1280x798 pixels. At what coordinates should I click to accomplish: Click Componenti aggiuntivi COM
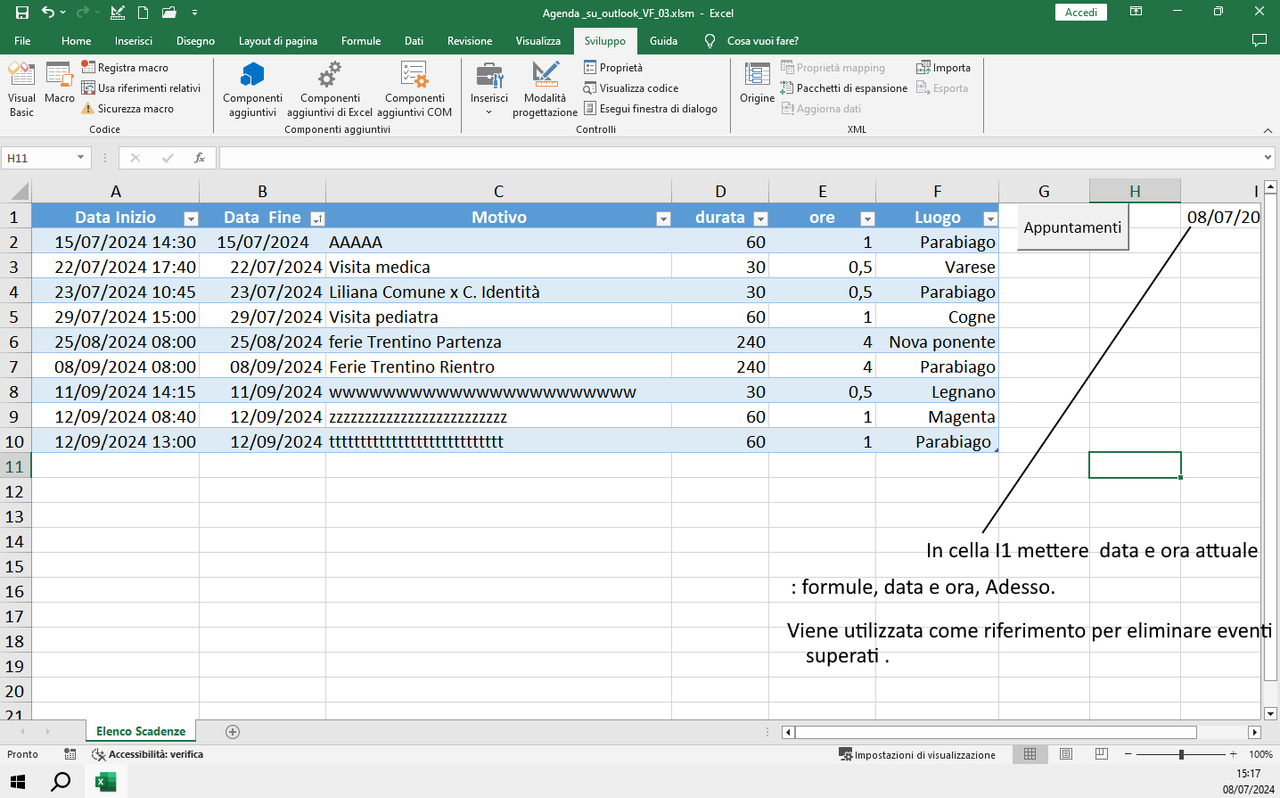[x=414, y=89]
